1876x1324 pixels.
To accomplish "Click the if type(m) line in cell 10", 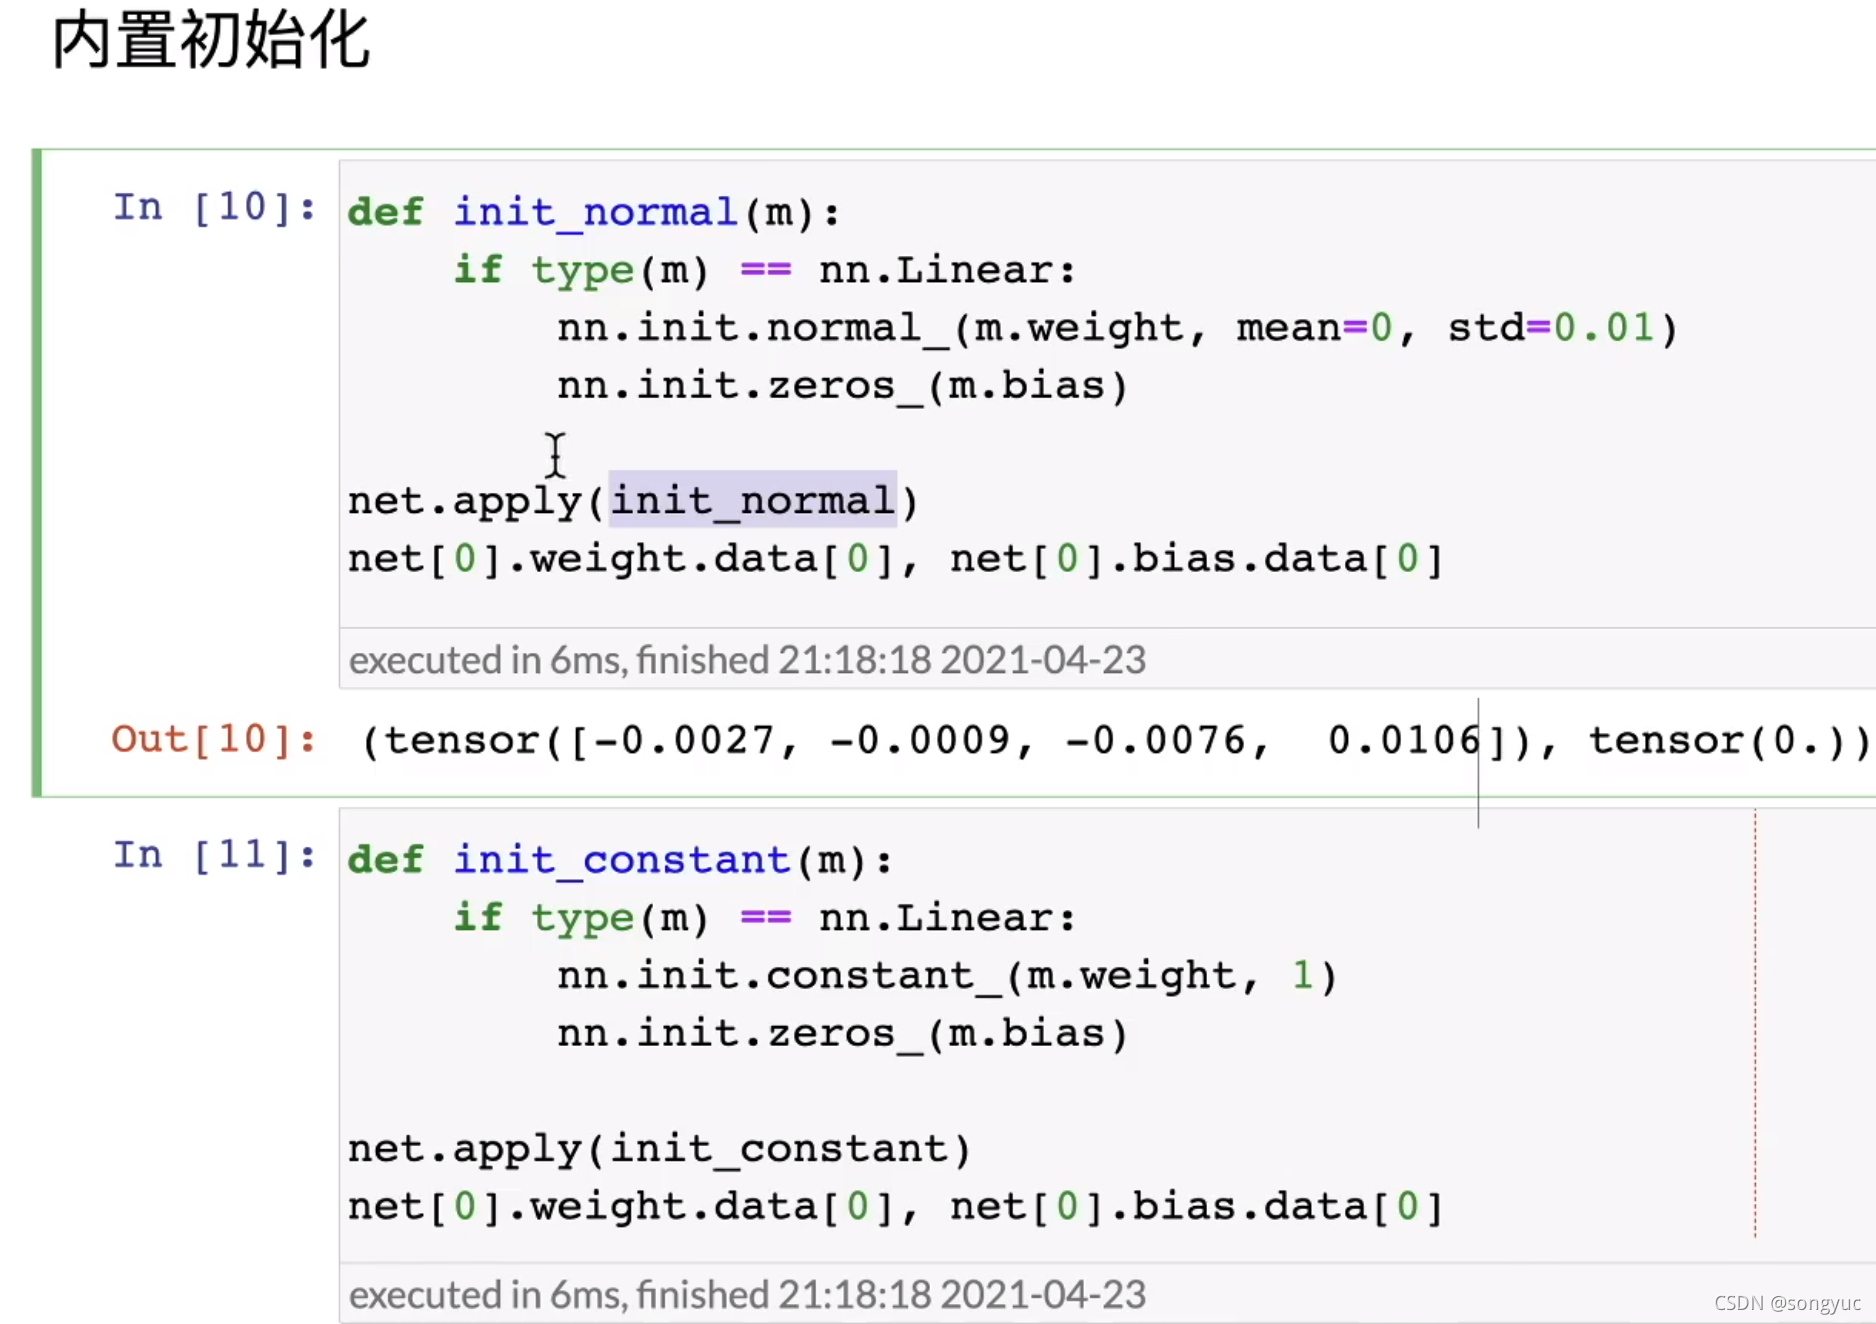I will click(x=765, y=271).
